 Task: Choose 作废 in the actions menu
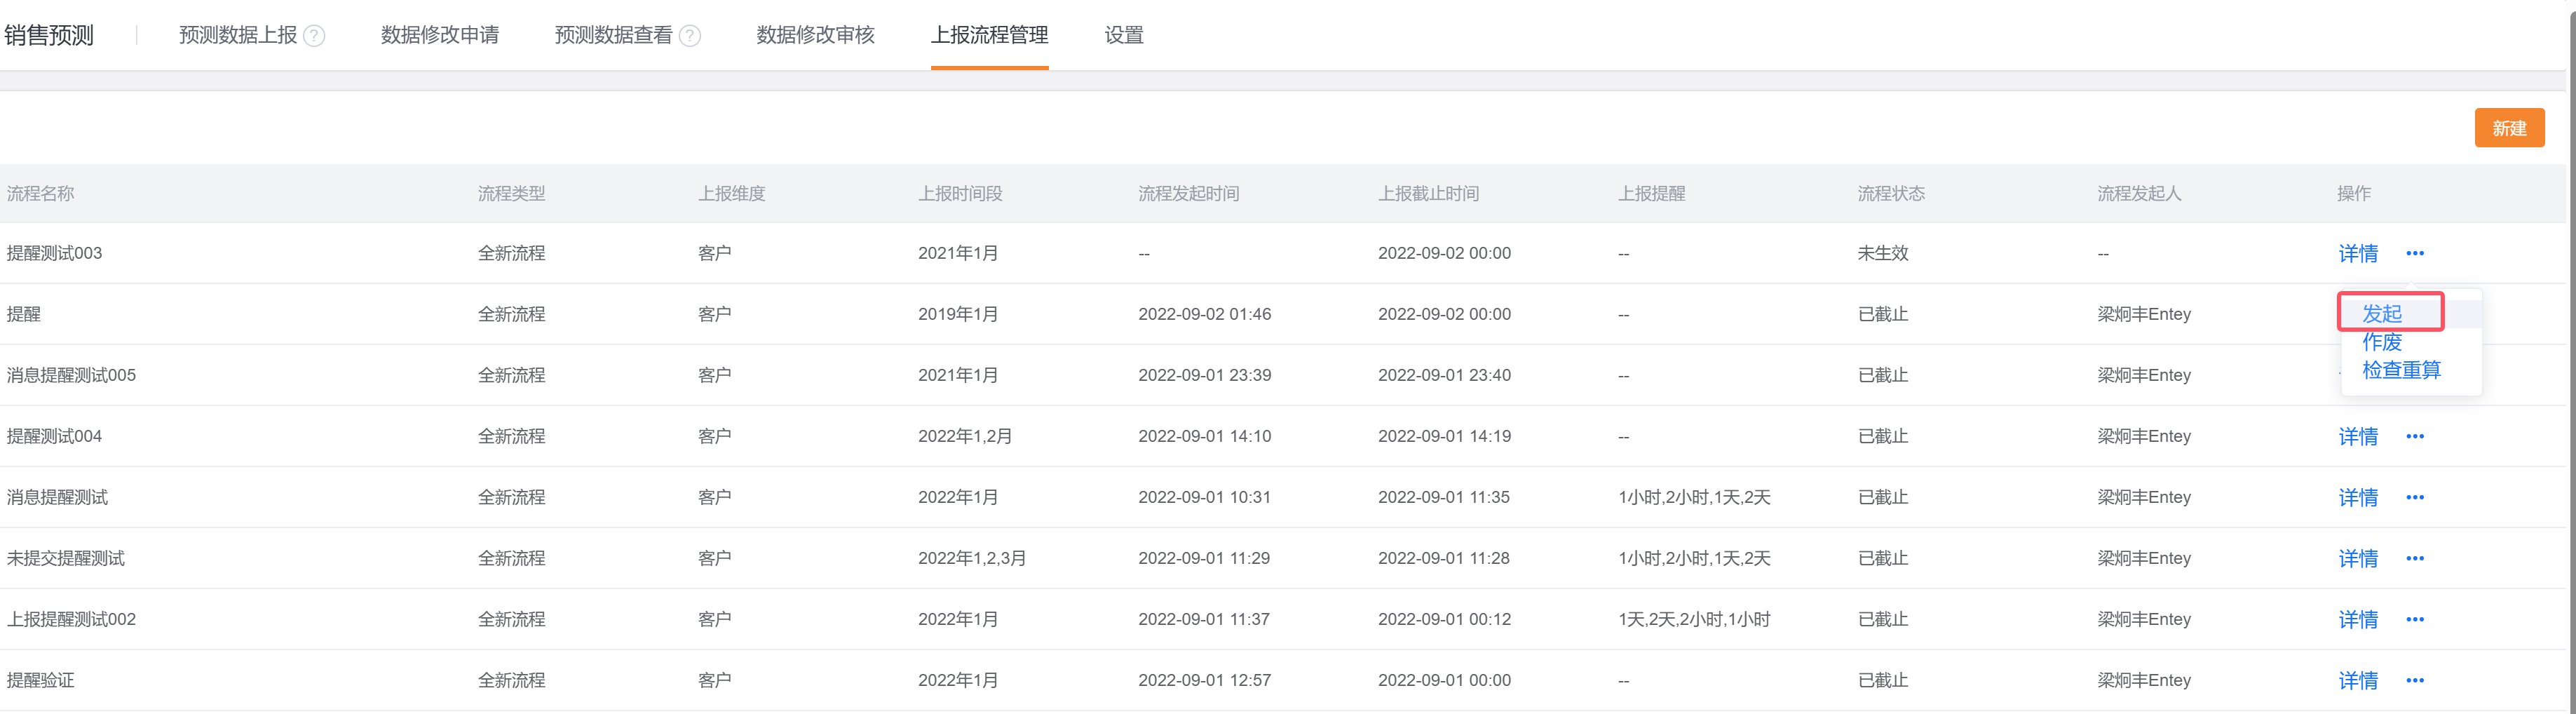coord(2382,342)
